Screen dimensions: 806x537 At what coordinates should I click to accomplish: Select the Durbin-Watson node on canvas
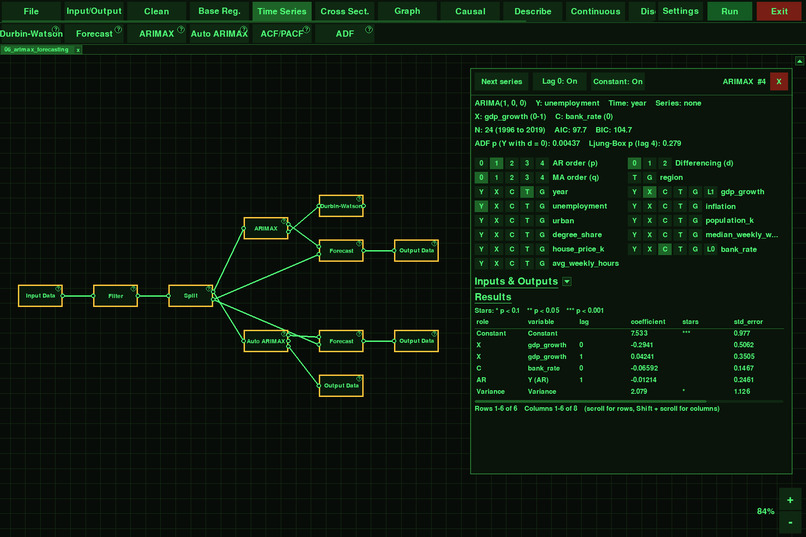coord(341,206)
